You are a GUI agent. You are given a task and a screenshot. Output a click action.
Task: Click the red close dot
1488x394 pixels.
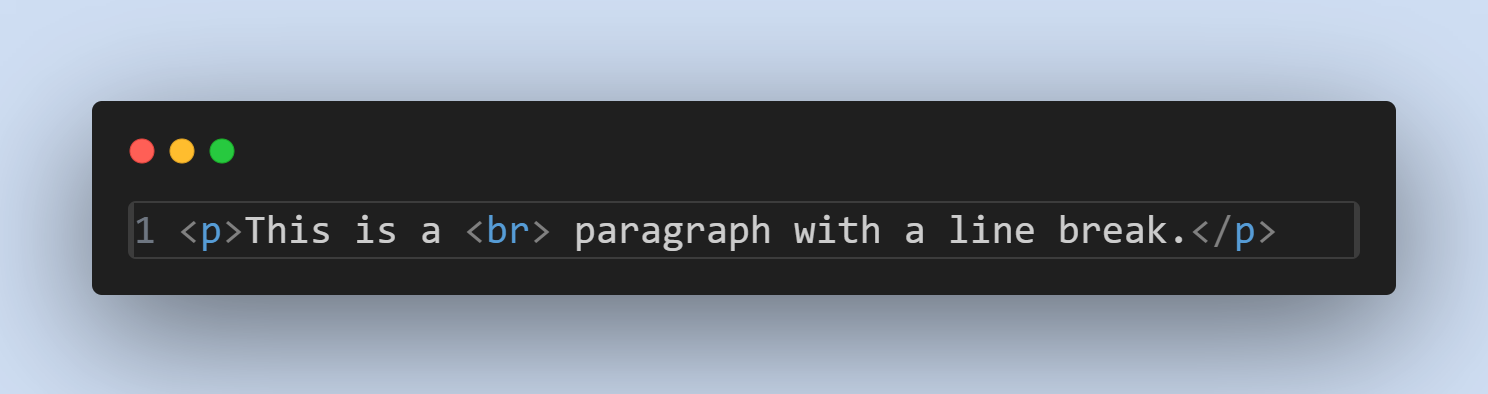pos(142,151)
